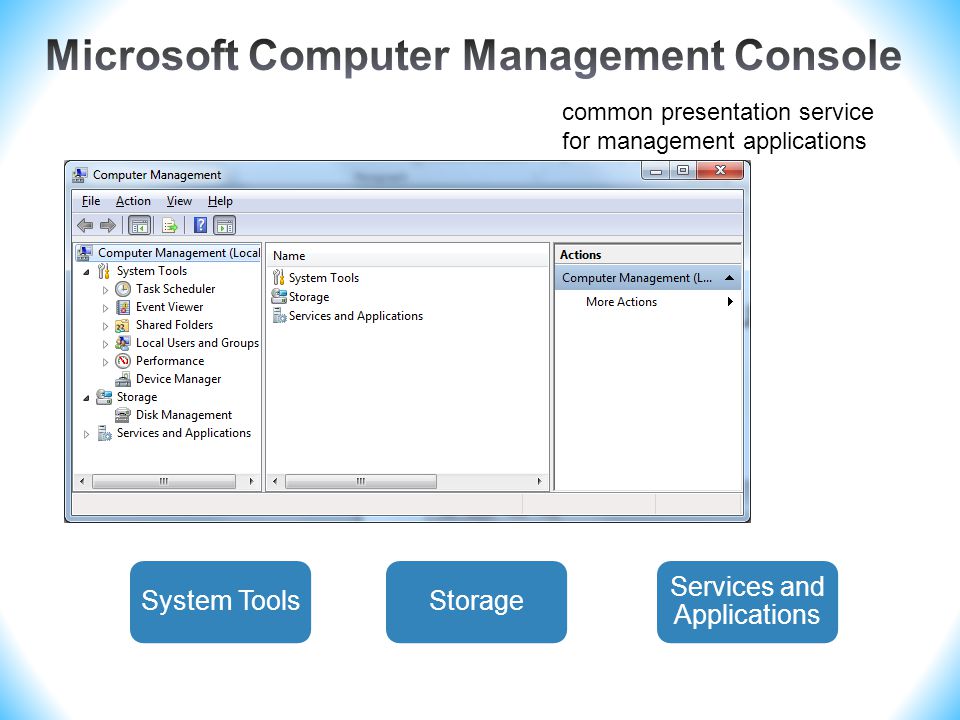Viewport: 960px width, 720px height.
Task: Collapse the Computer Management section in Actions pane
Action: point(729,278)
